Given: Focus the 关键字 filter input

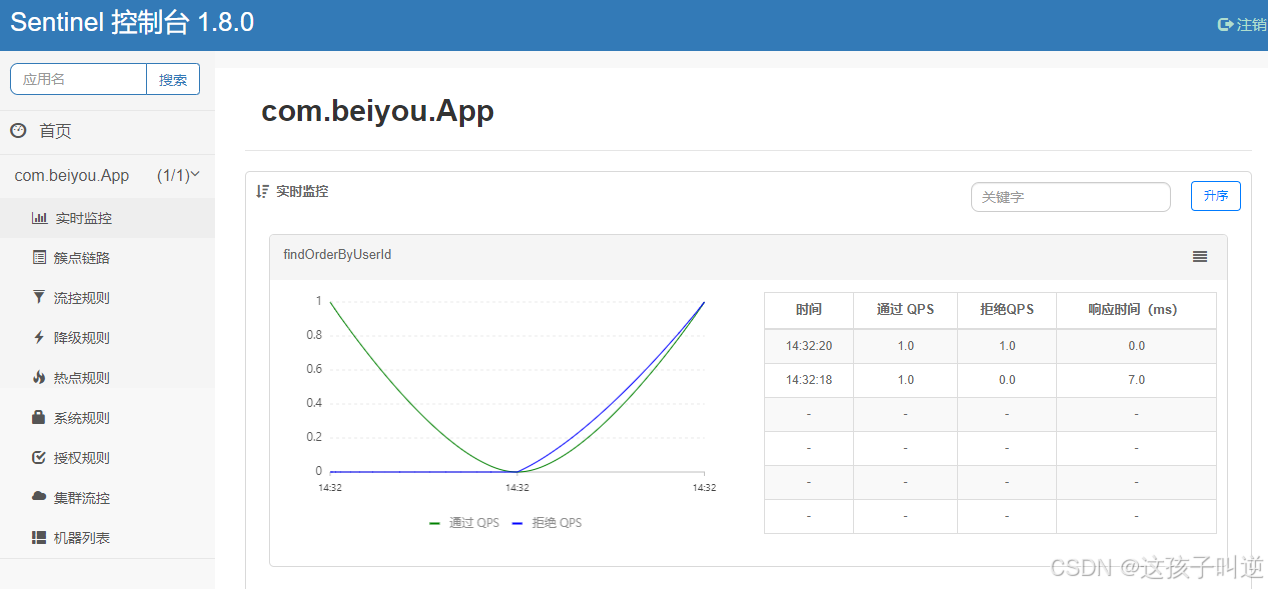Looking at the screenshot, I should [x=1071, y=197].
